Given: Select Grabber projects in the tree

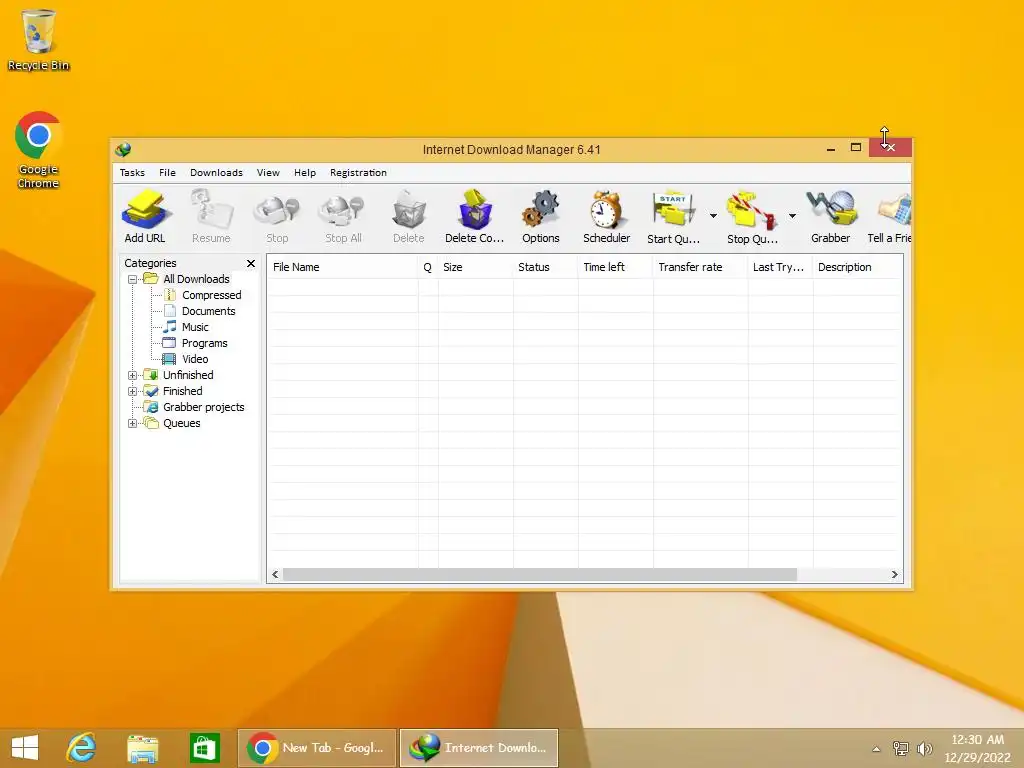Looking at the screenshot, I should click(203, 407).
